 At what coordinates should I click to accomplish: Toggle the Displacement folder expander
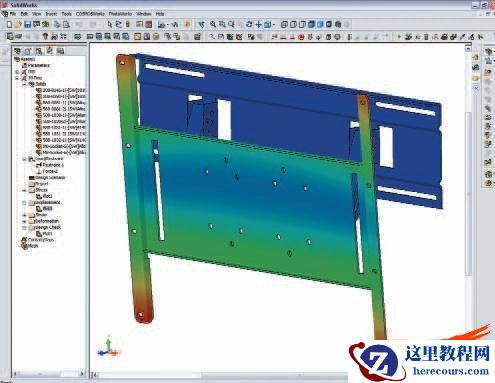tap(25, 203)
